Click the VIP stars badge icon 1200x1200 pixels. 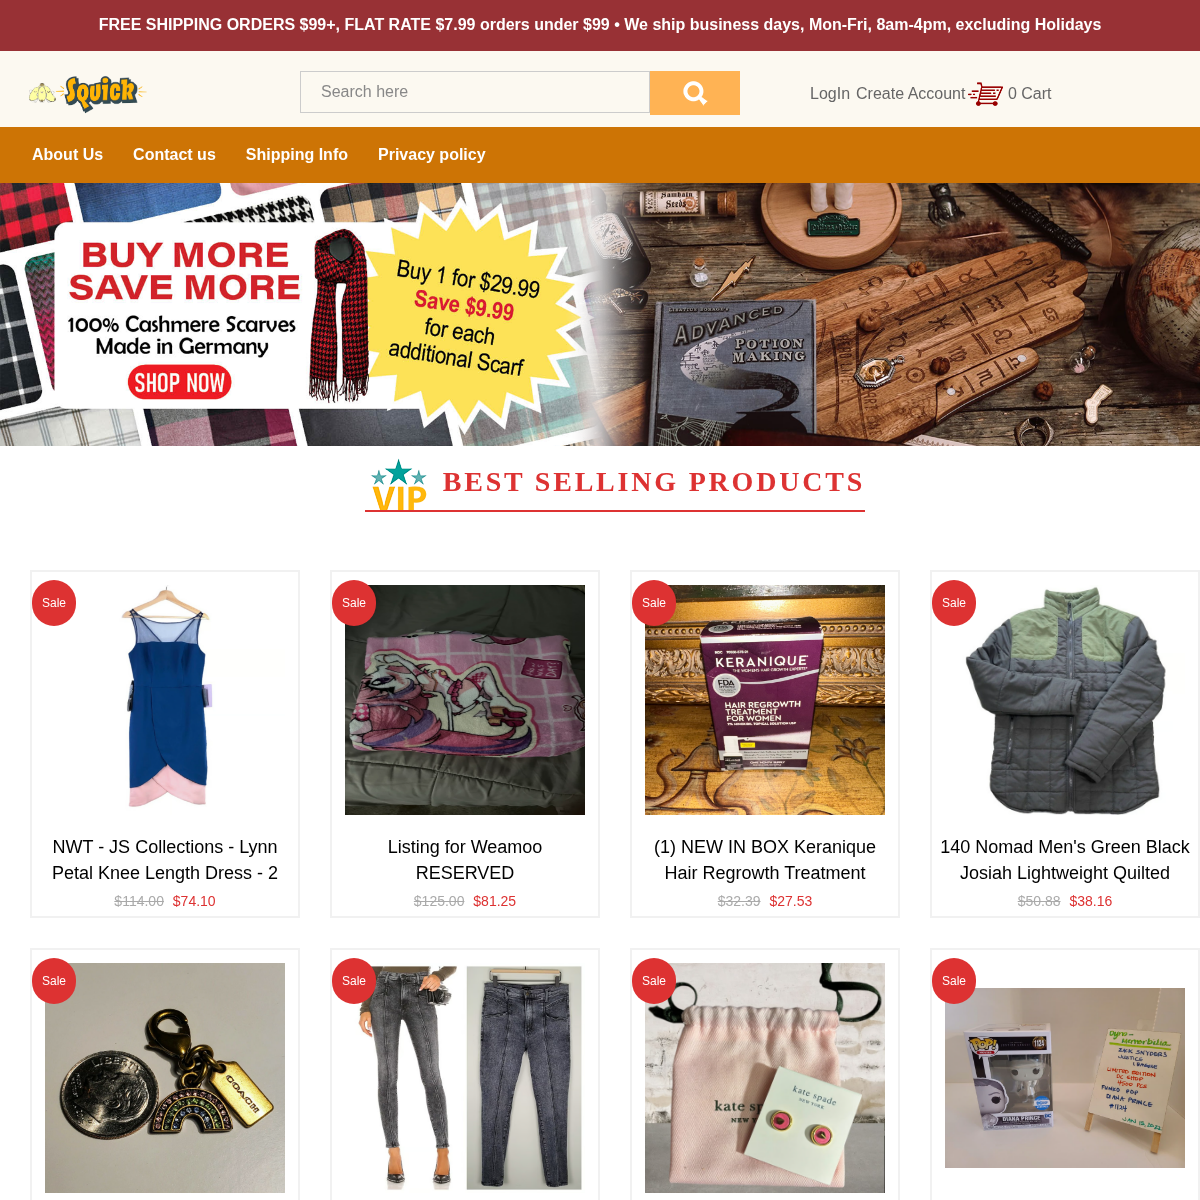click(x=399, y=486)
